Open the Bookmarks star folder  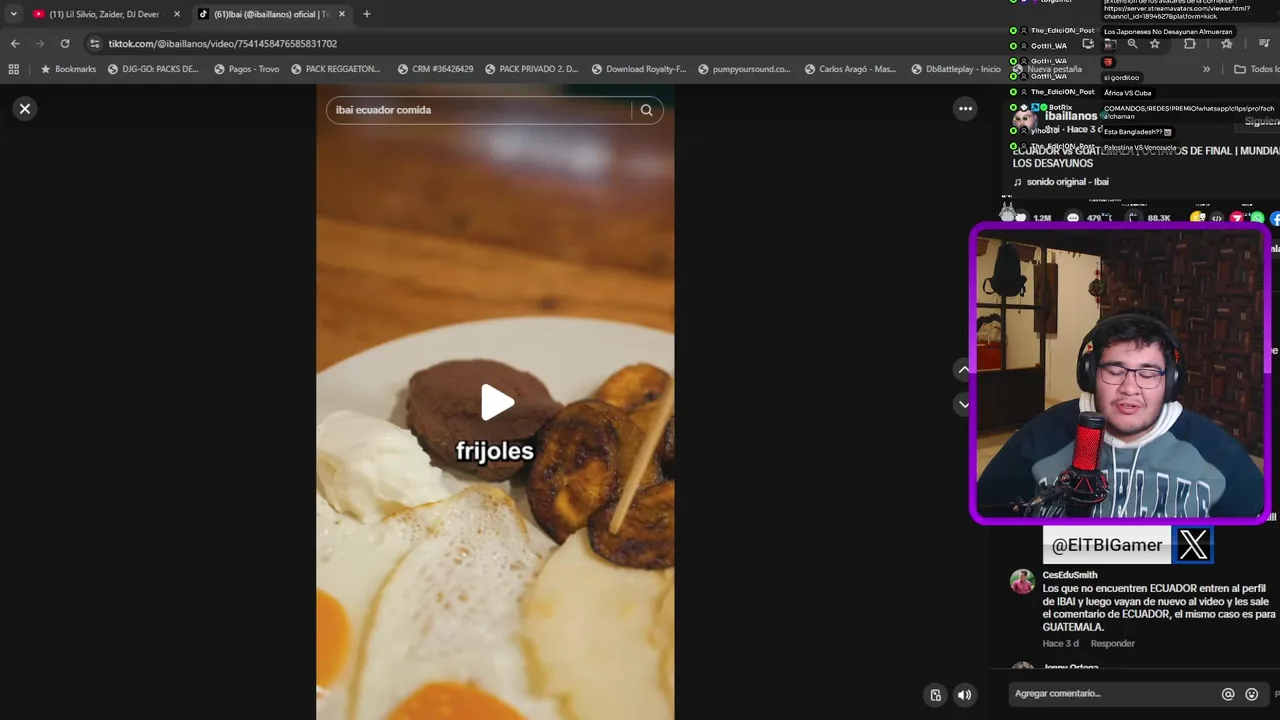click(68, 69)
